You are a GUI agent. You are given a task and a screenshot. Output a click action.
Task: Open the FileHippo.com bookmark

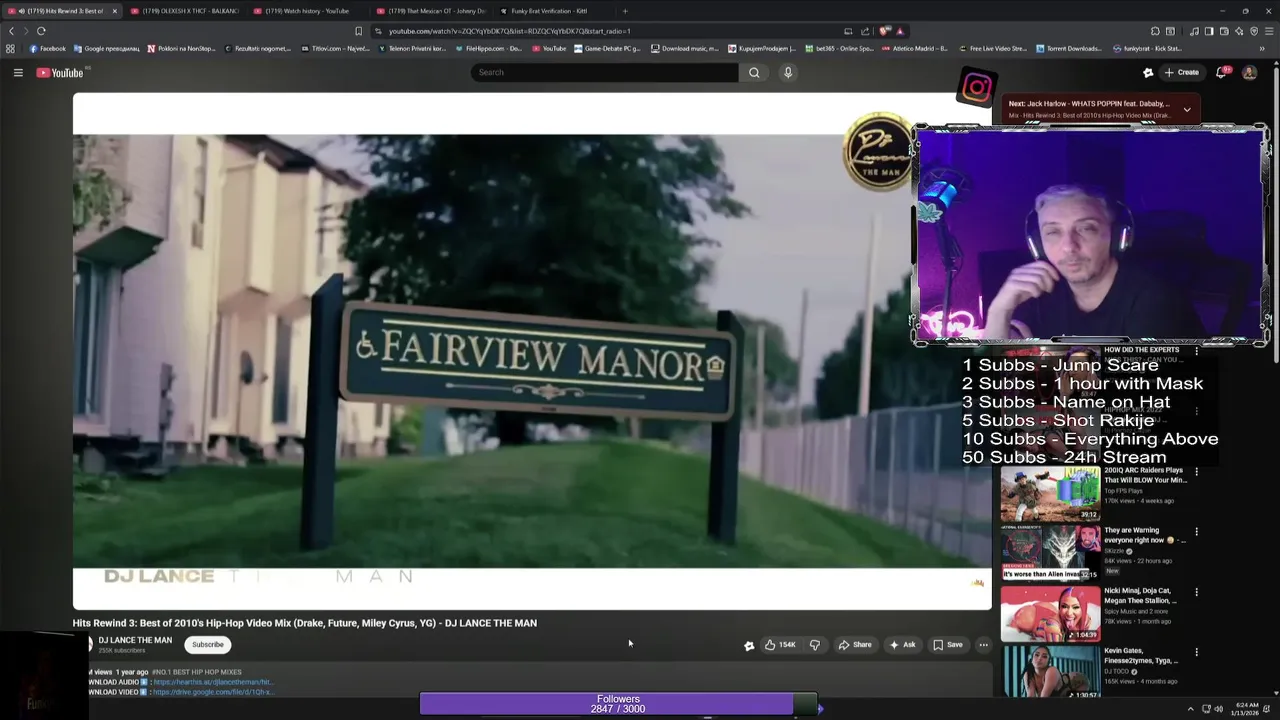pos(488,48)
